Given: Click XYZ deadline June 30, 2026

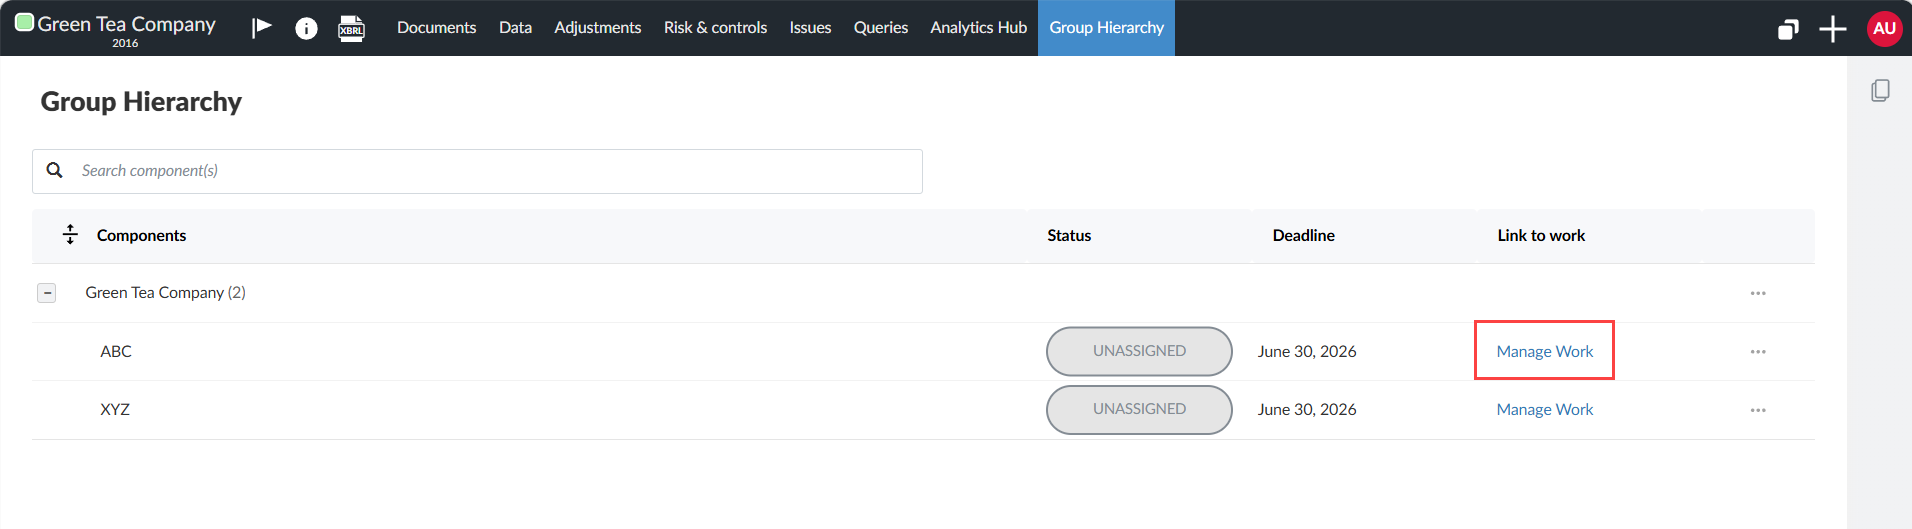Looking at the screenshot, I should (1307, 409).
